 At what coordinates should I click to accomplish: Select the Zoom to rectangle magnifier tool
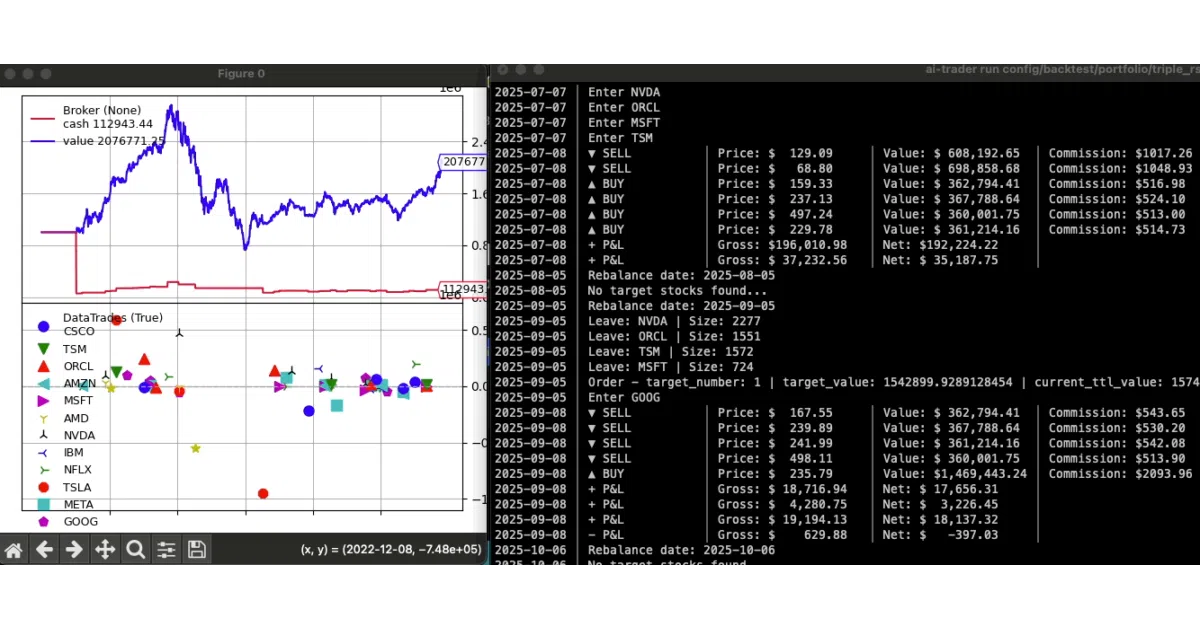(135, 549)
